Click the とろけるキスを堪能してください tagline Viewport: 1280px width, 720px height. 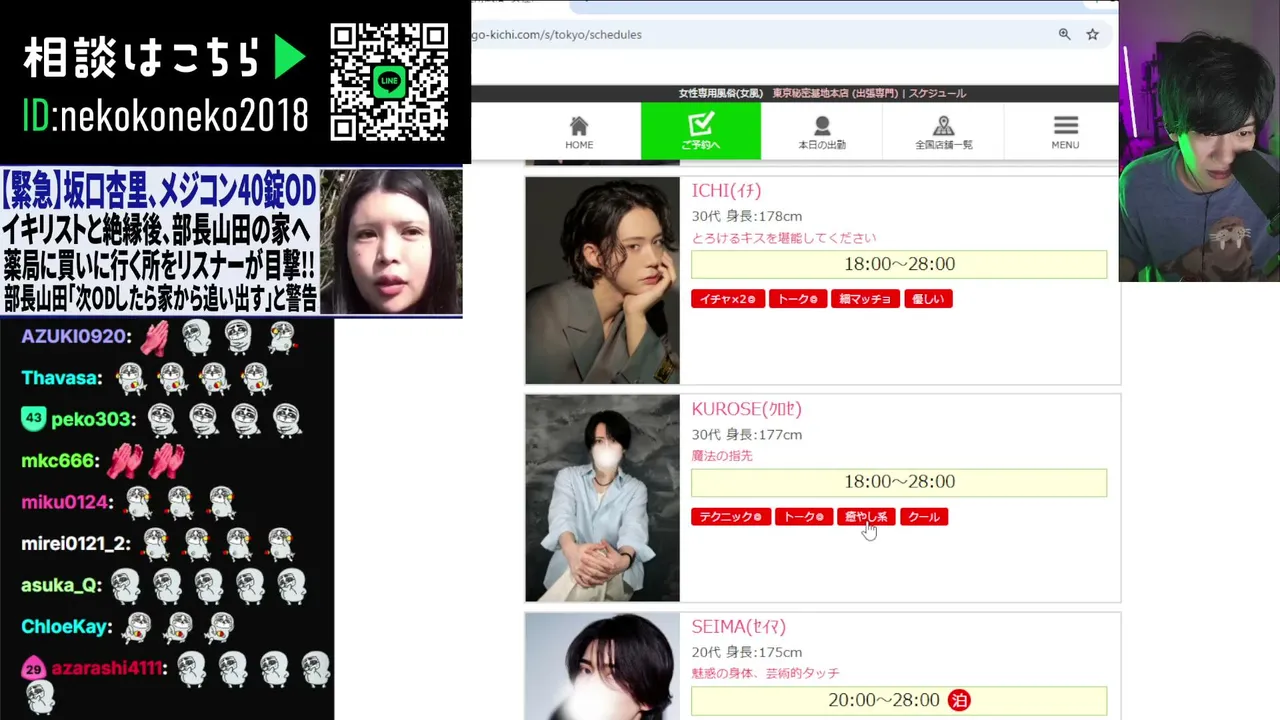click(x=784, y=238)
